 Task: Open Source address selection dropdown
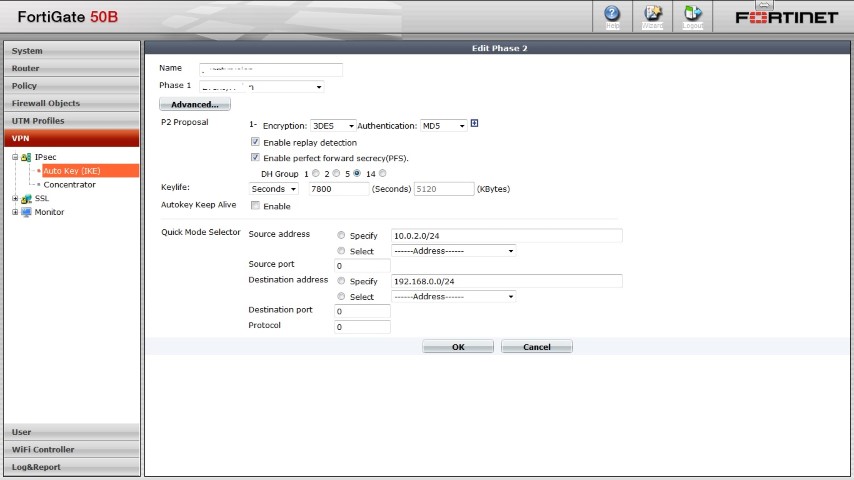454,251
